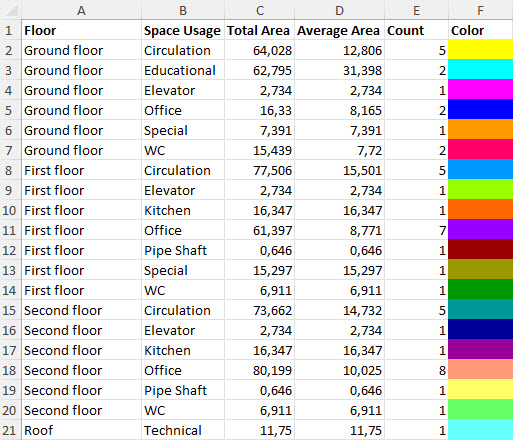Select column F header
513x440 pixels.
coord(480,10)
